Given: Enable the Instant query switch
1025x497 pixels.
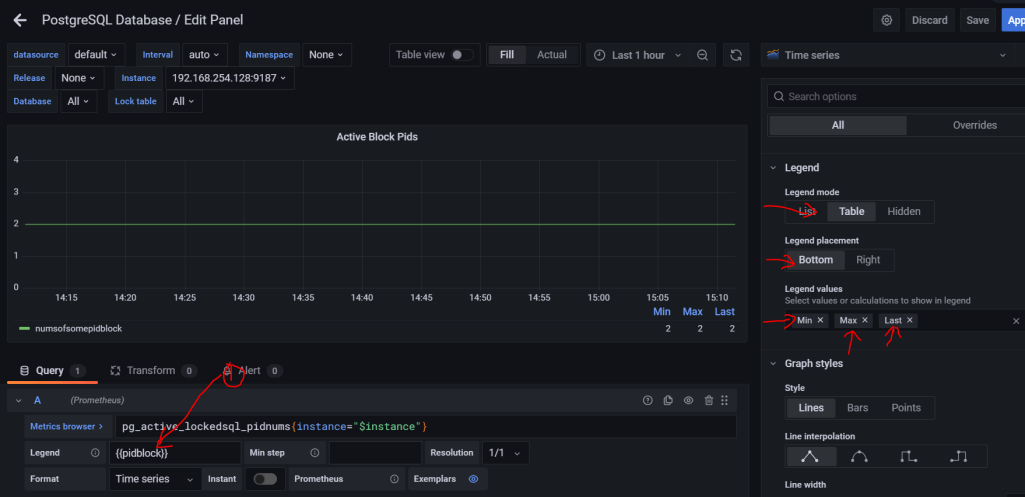Looking at the screenshot, I should point(265,479).
